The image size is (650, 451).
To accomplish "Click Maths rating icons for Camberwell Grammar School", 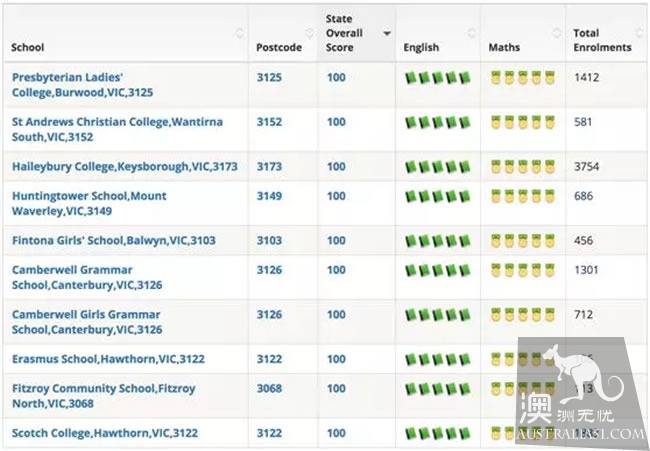I will 523,270.
